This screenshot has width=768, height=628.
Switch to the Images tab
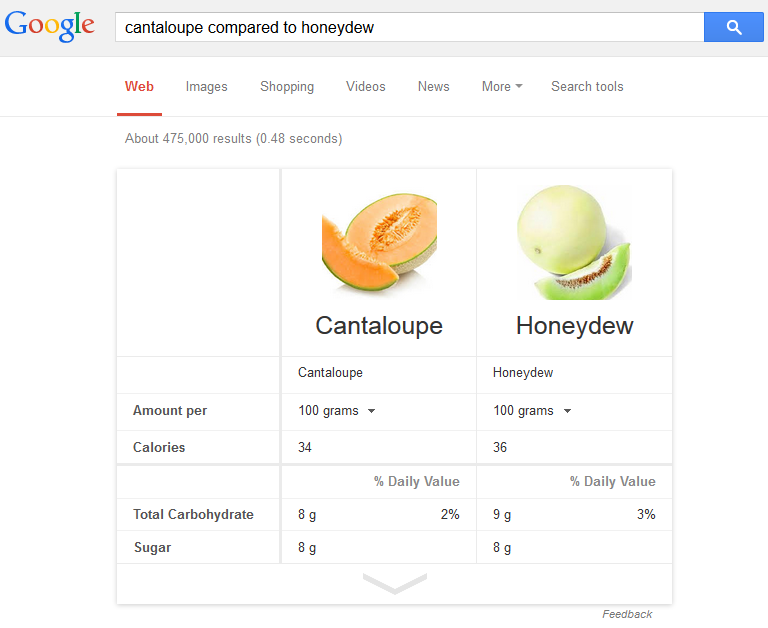206,87
